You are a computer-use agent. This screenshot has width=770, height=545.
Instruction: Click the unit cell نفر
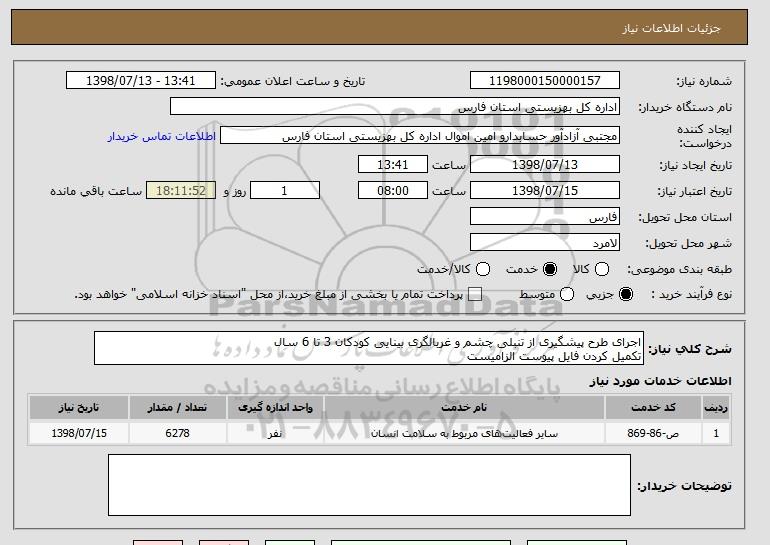pyautogui.click(x=275, y=434)
